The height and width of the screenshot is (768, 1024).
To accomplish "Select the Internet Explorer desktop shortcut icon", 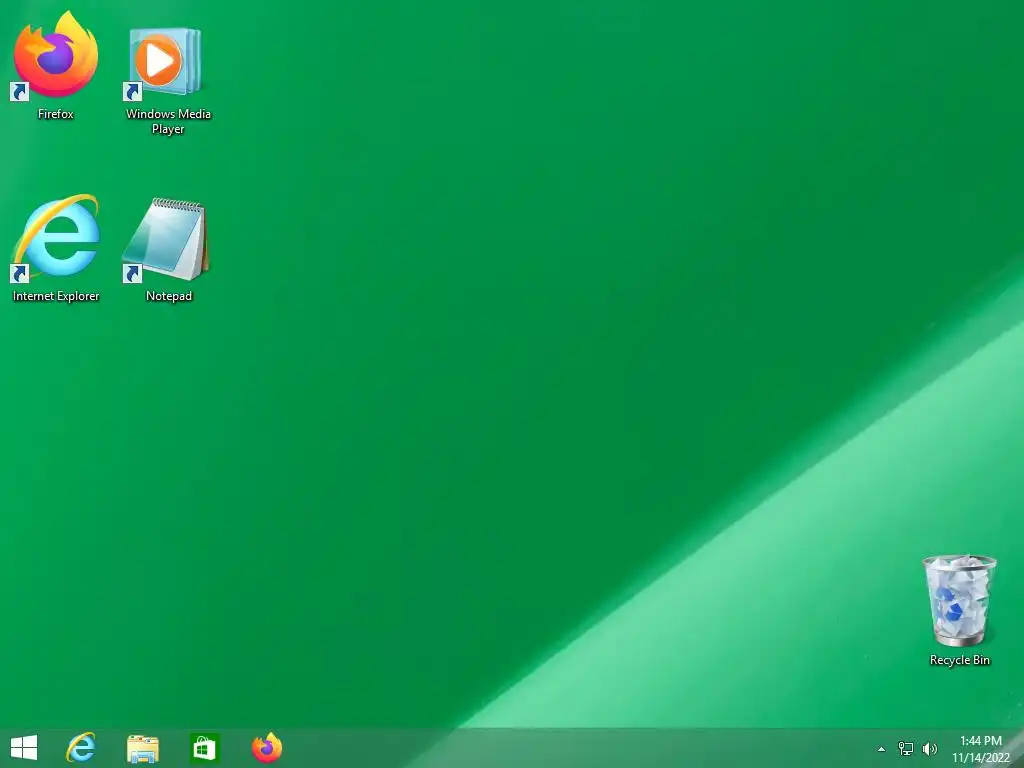I will [56, 237].
